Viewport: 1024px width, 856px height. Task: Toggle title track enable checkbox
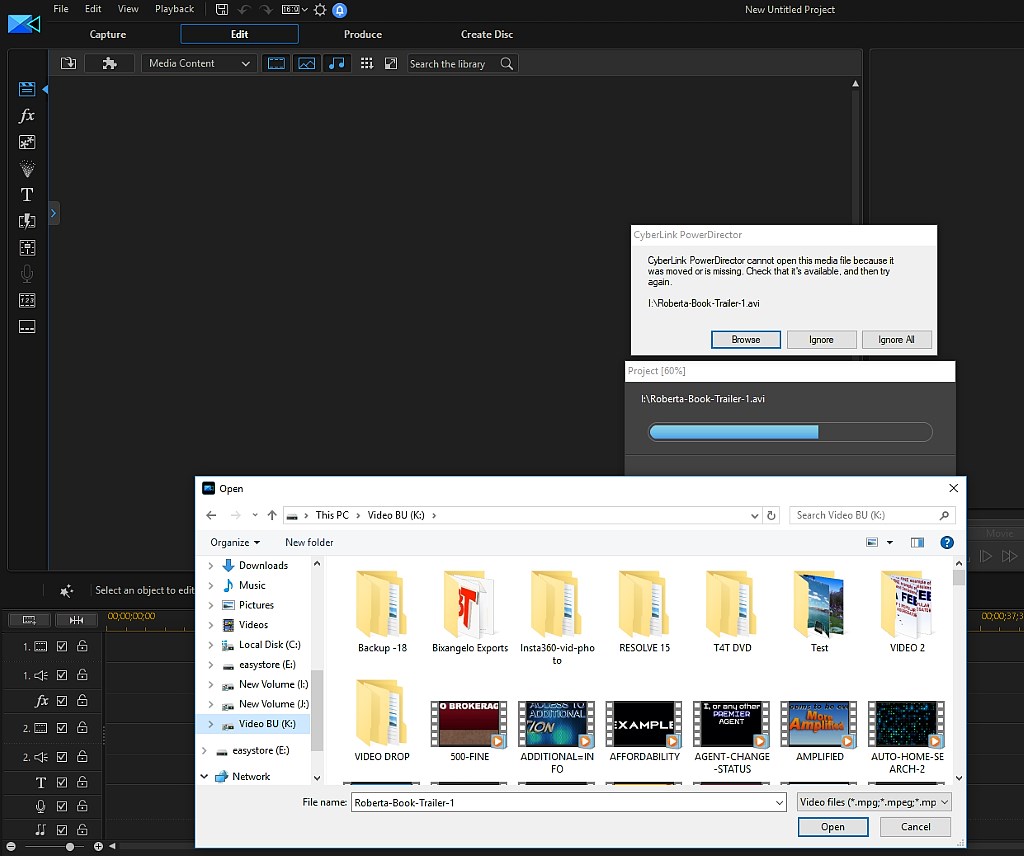pyautogui.click(x=61, y=782)
